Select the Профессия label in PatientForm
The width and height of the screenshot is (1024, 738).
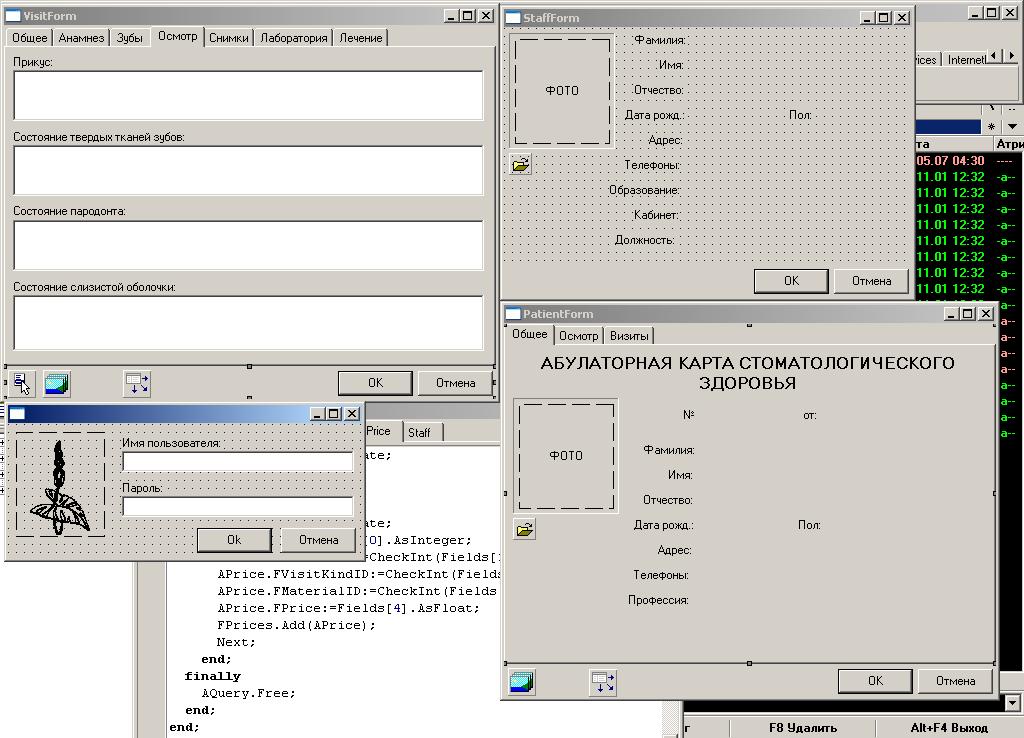[x=658, y=600]
